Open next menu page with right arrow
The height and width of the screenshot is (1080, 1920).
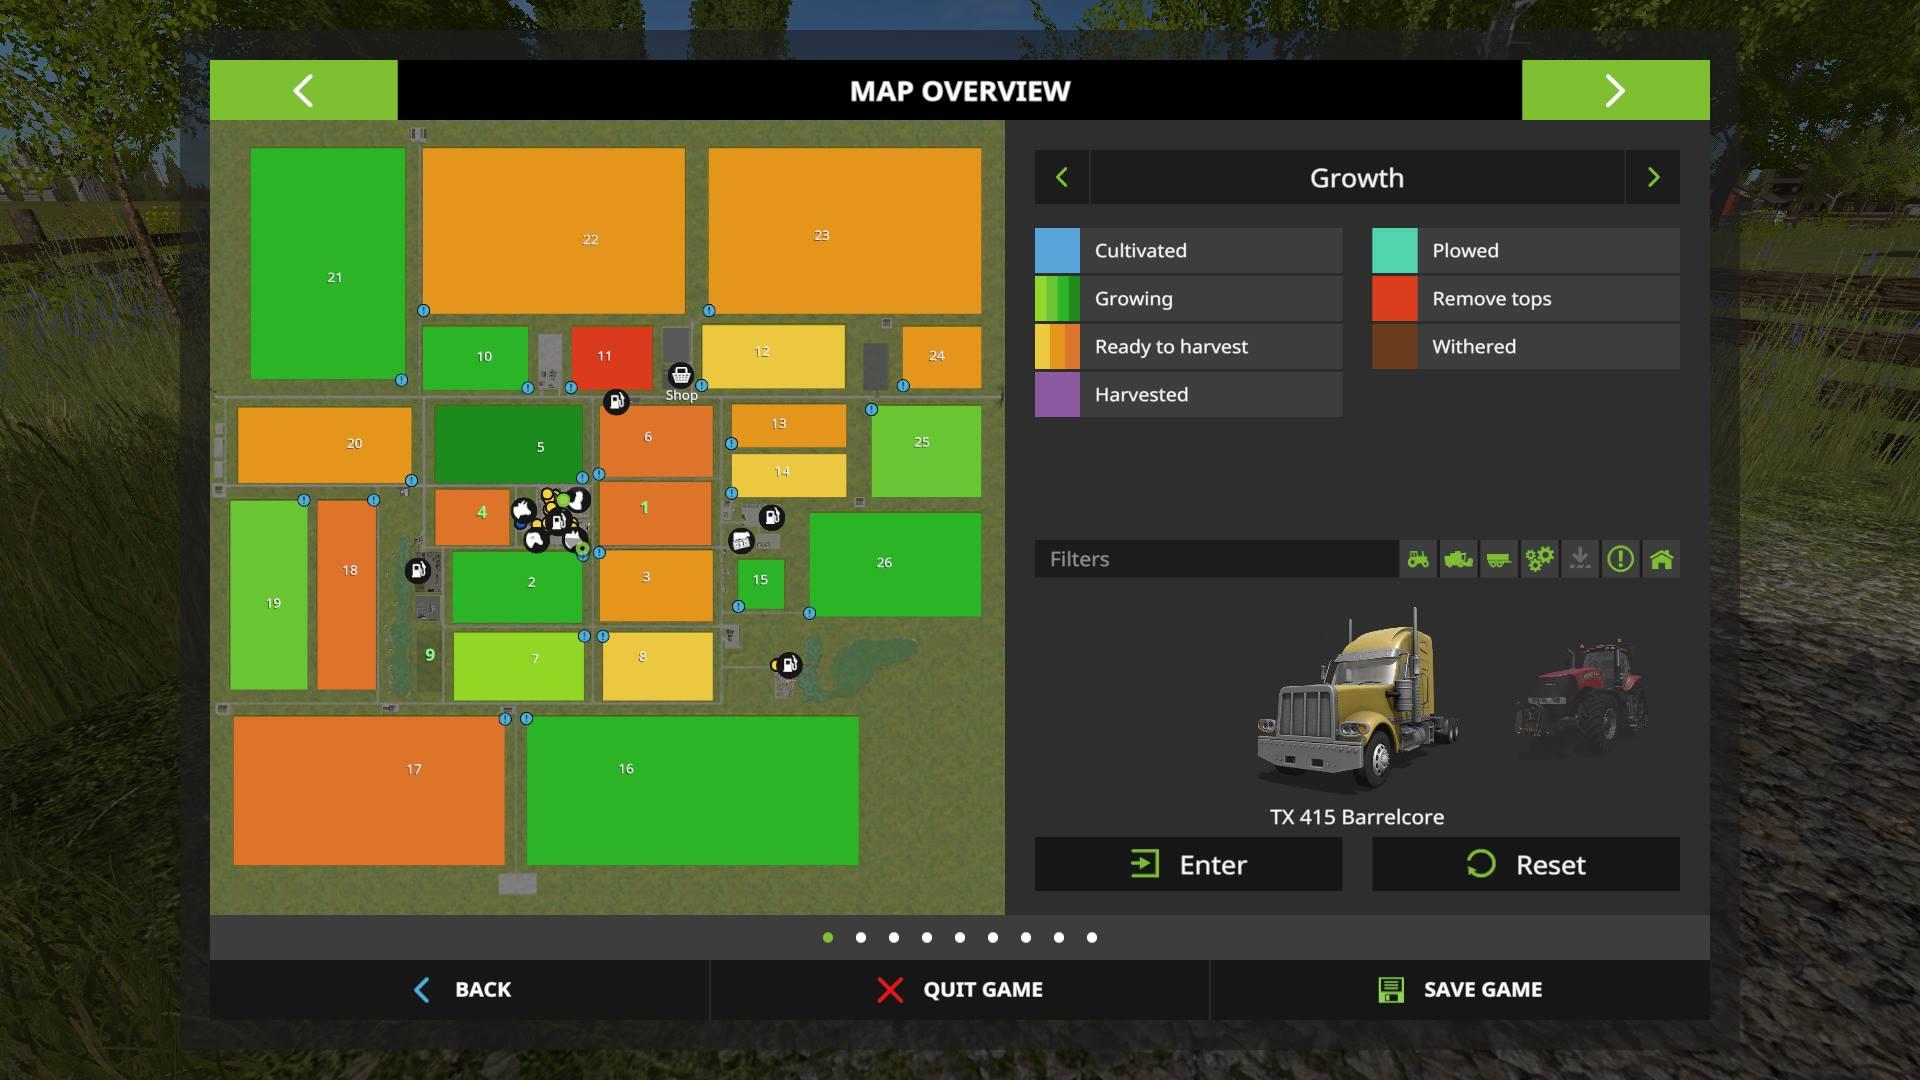pos(1615,90)
